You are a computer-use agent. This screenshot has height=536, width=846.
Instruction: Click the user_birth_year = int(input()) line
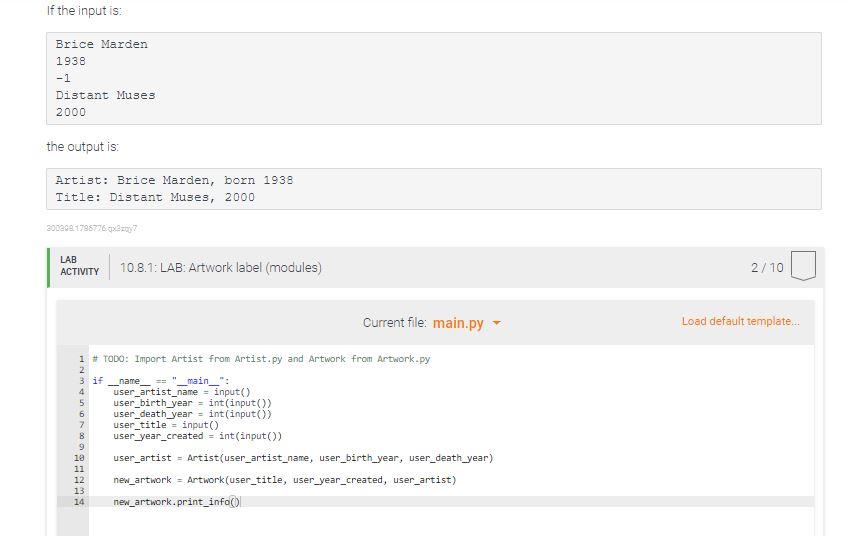[192, 403]
